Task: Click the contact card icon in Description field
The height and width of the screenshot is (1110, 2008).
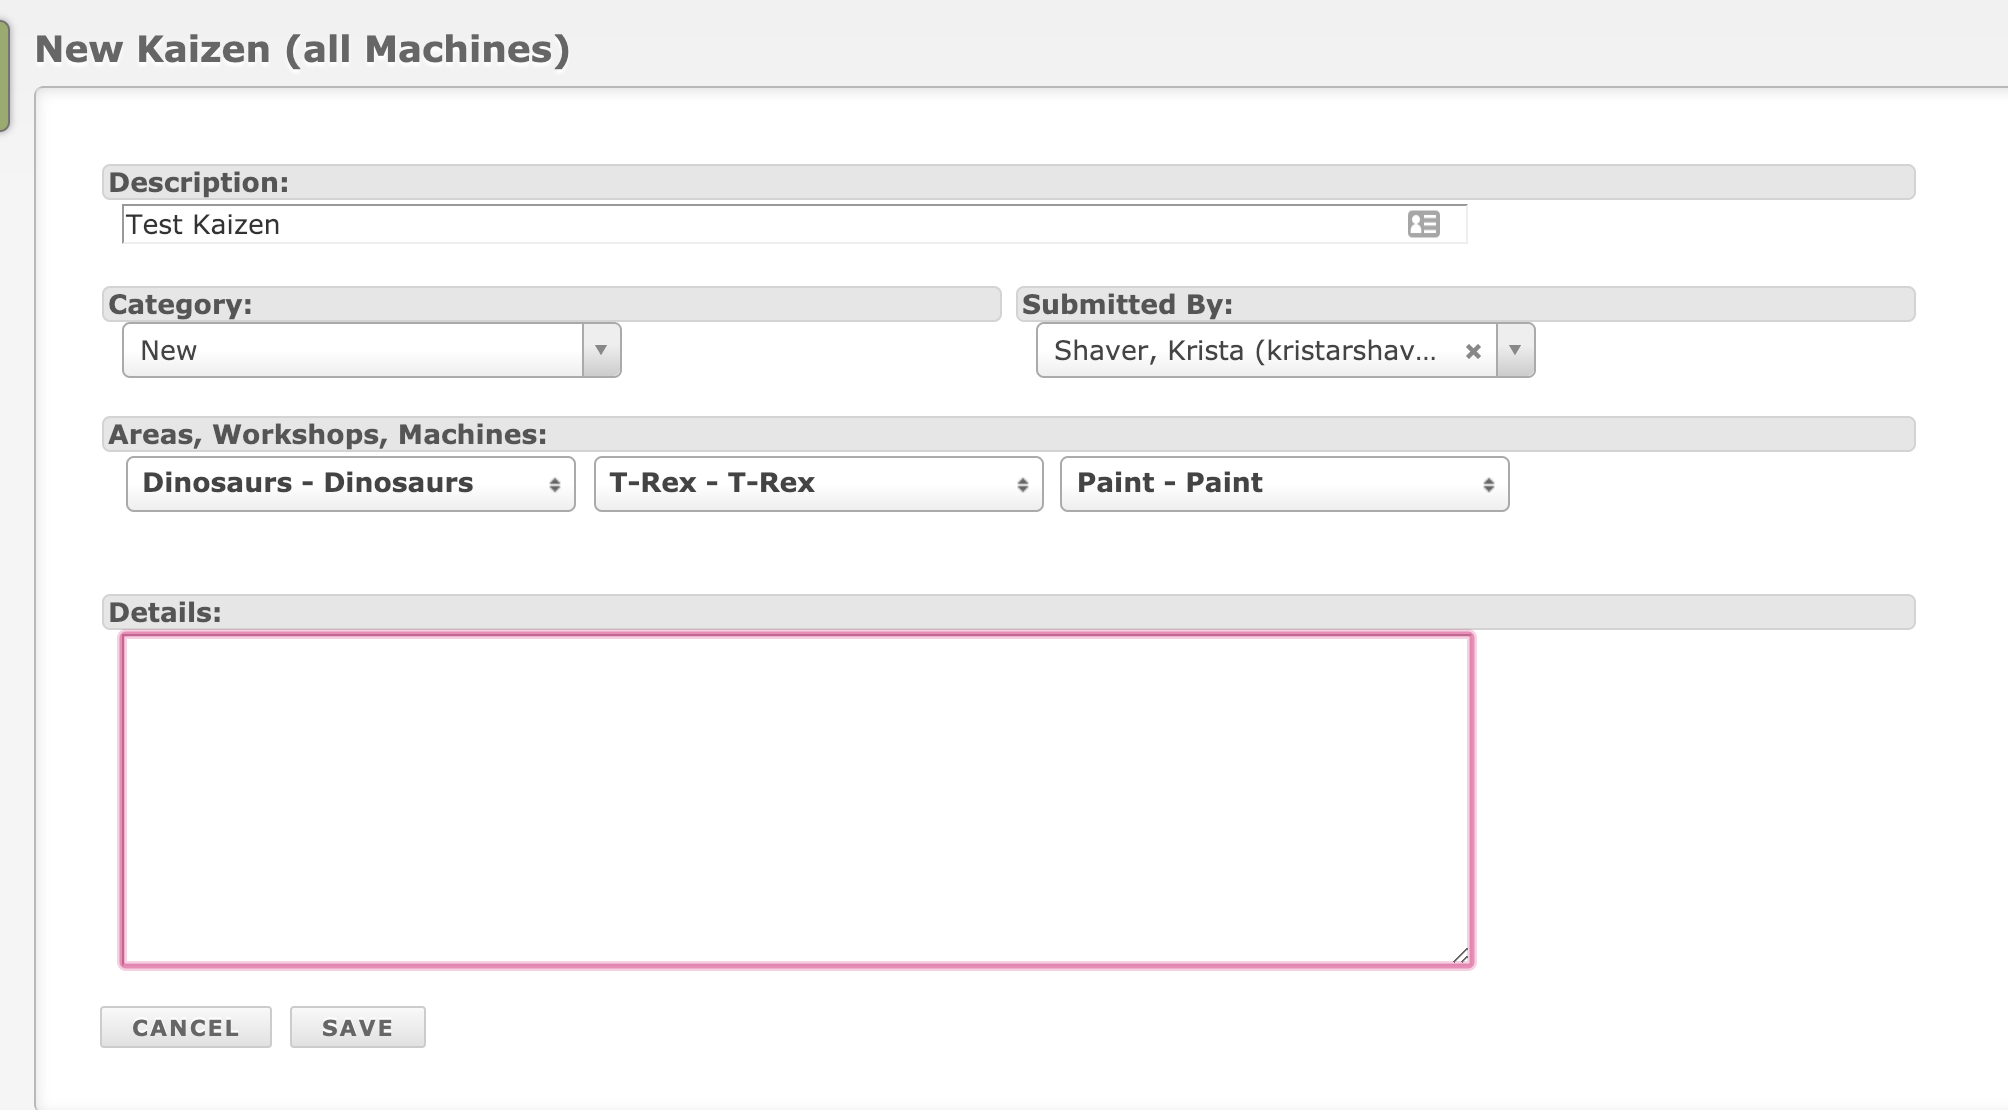Action: (1423, 224)
